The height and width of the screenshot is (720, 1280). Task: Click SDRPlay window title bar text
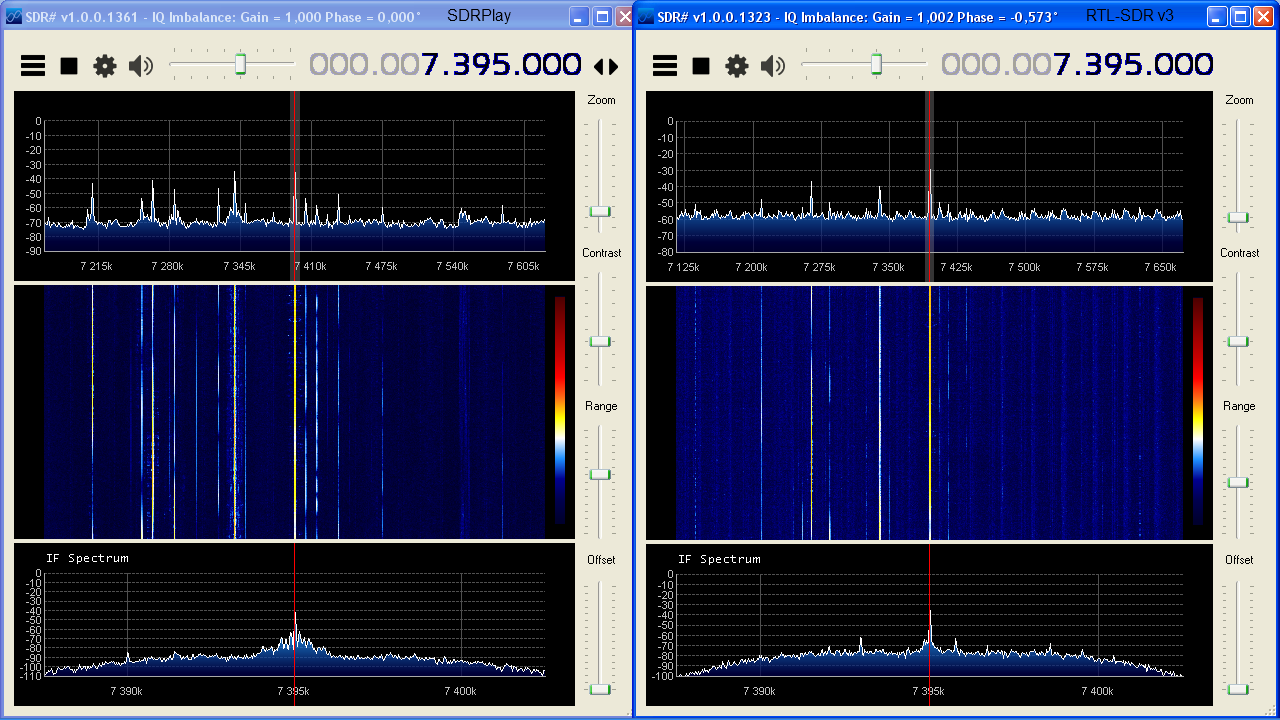(224, 17)
